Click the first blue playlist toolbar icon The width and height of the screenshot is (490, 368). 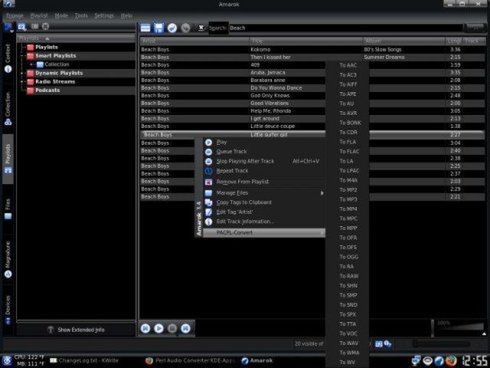click(145, 28)
